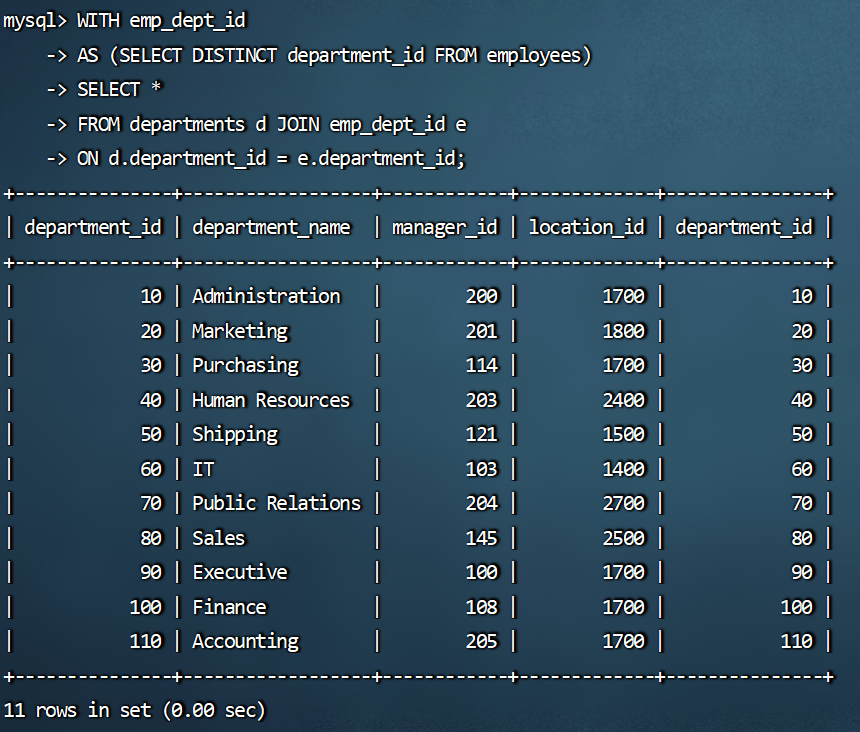Viewport: 860px width, 732px height.
Task: Select the rightmost department_id column header
Action: pyautogui.click(x=744, y=228)
